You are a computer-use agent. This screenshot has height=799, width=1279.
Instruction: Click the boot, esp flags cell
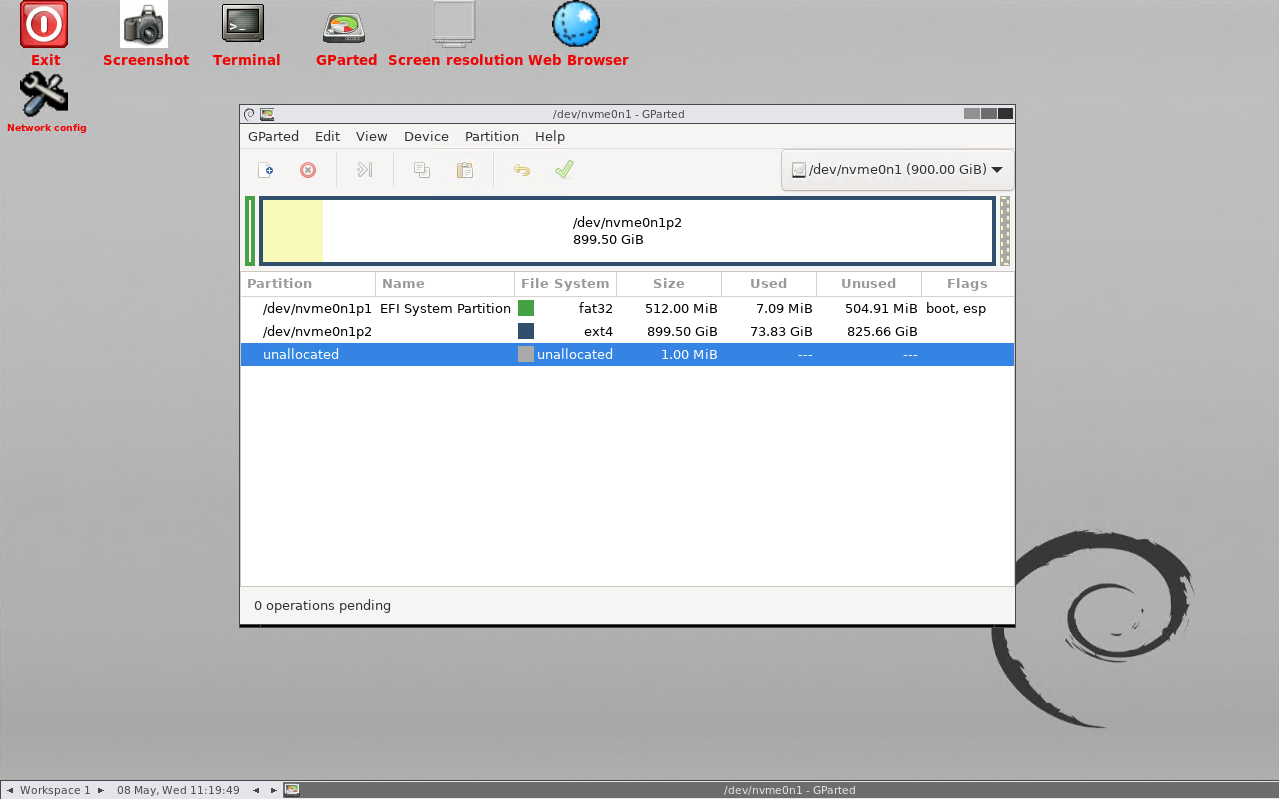pos(956,308)
